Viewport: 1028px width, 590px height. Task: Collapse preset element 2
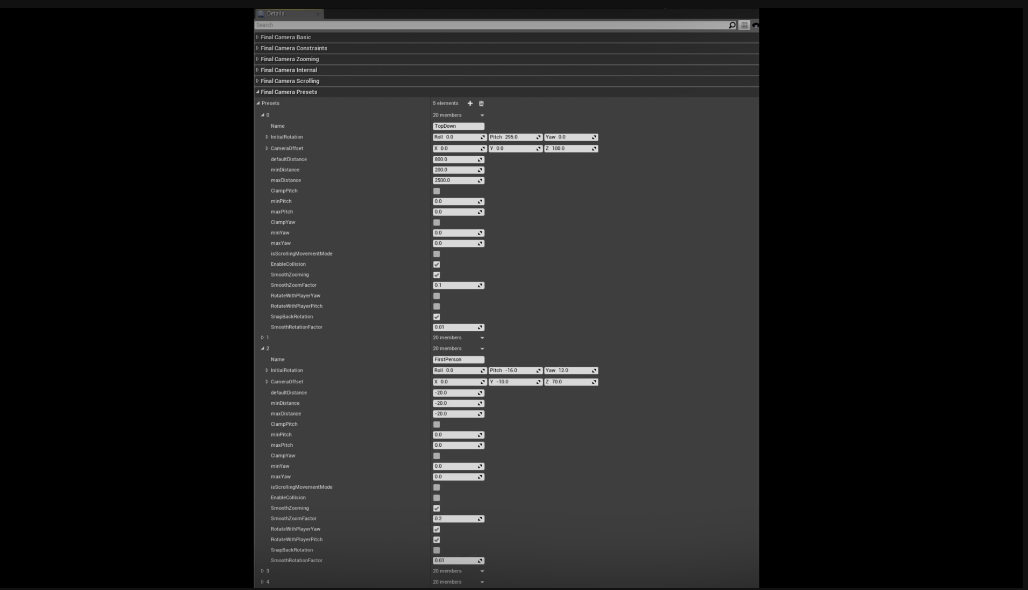click(x=263, y=349)
